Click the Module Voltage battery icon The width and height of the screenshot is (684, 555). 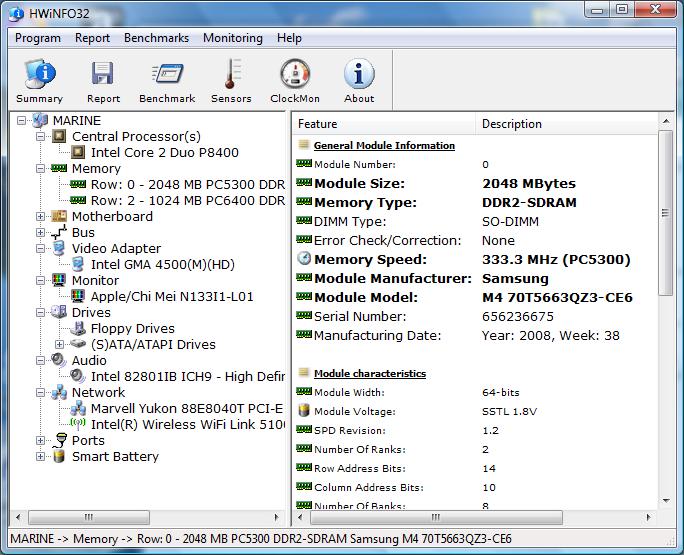coord(304,411)
